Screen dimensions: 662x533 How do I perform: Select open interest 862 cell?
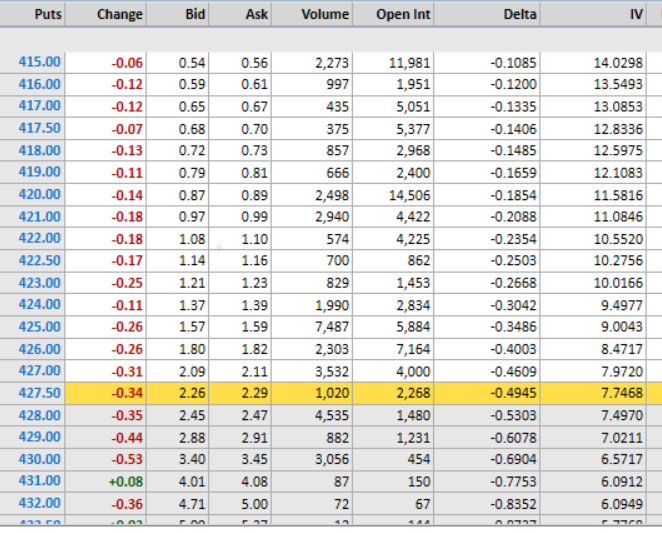pyautogui.click(x=418, y=261)
